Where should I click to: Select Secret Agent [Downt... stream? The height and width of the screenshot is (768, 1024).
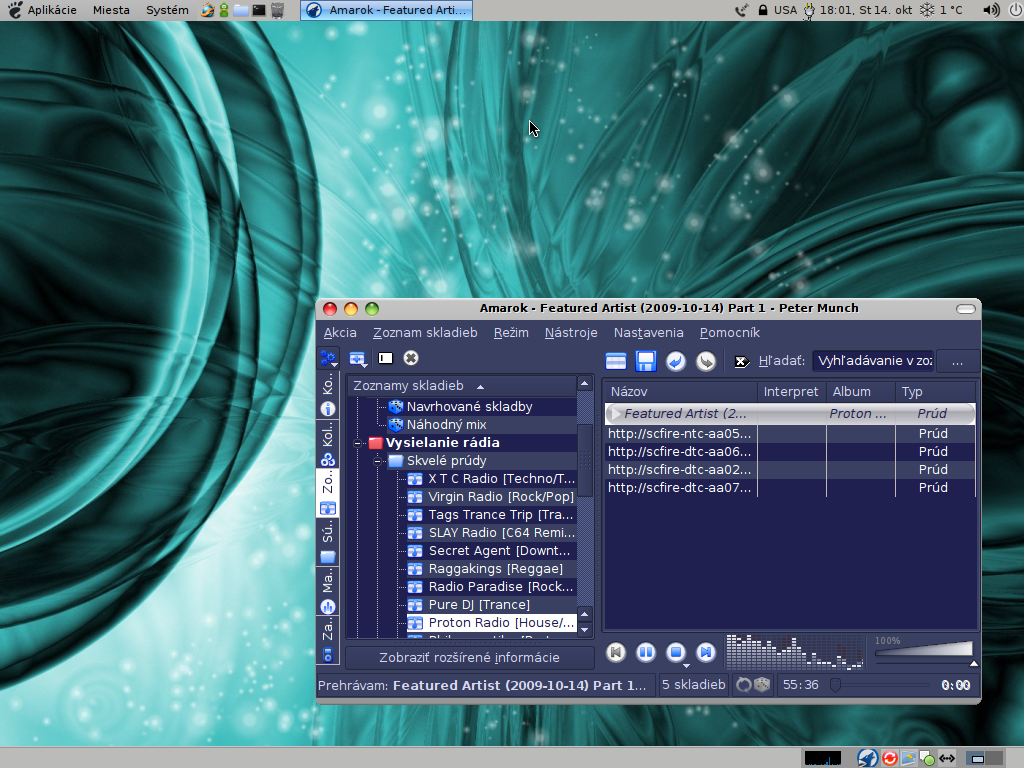tap(492, 551)
